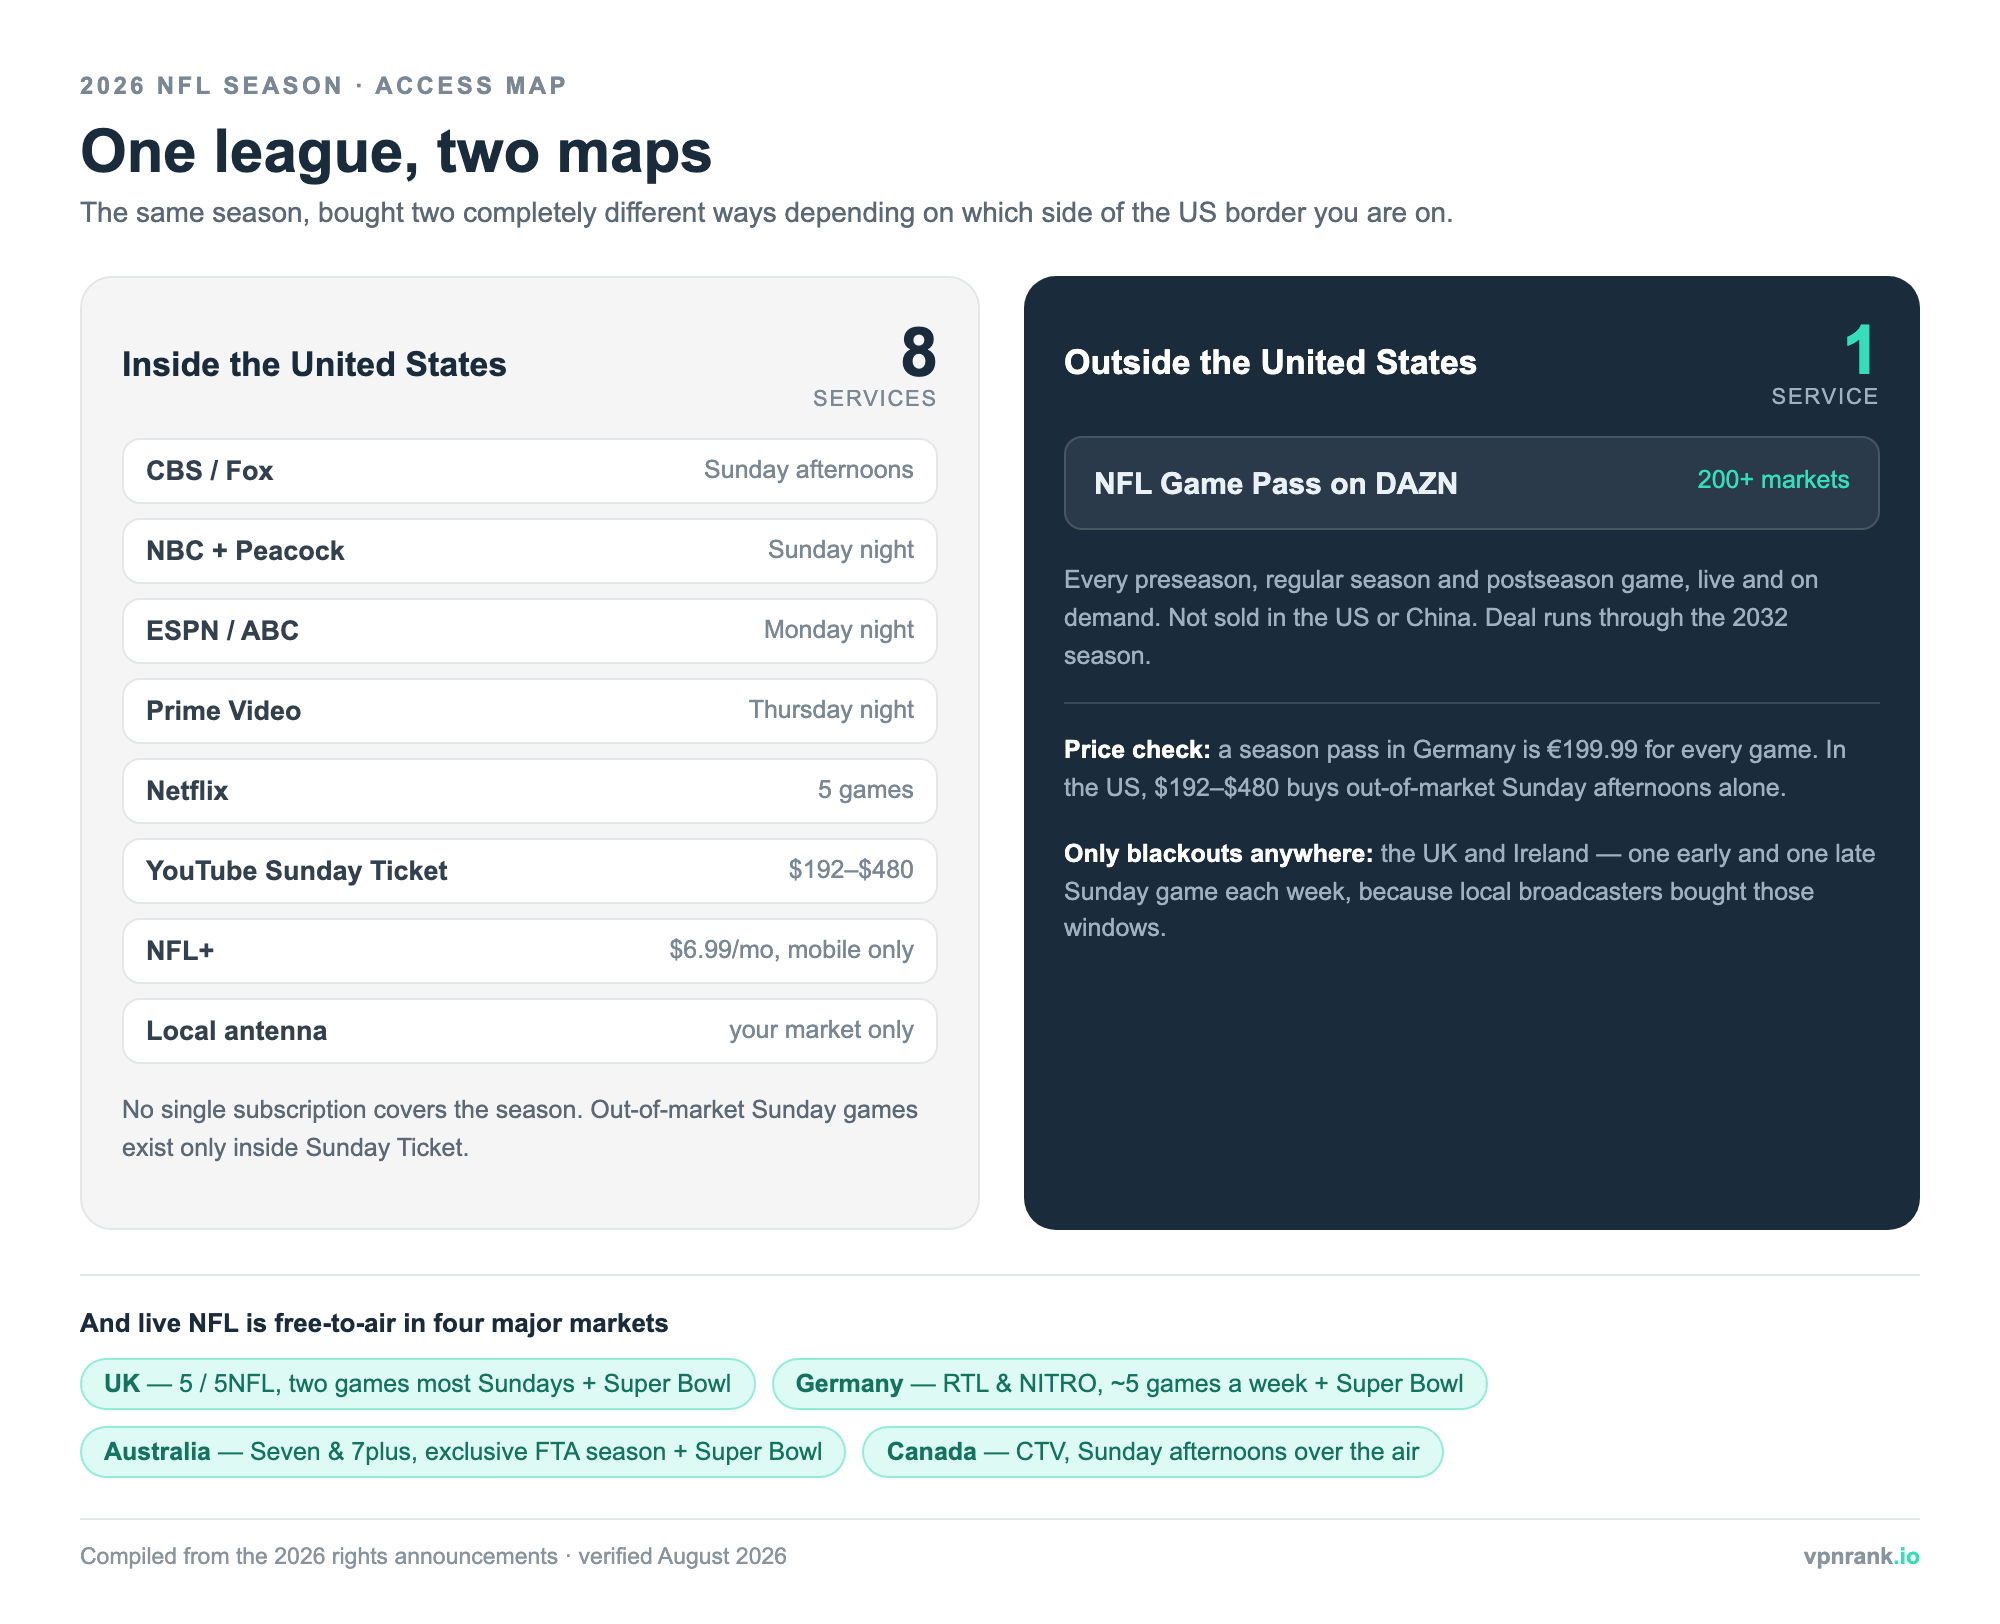Select the Prime Video row
The height and width of the screenshot is (1624, 2000).
click(x=529, y=711)
